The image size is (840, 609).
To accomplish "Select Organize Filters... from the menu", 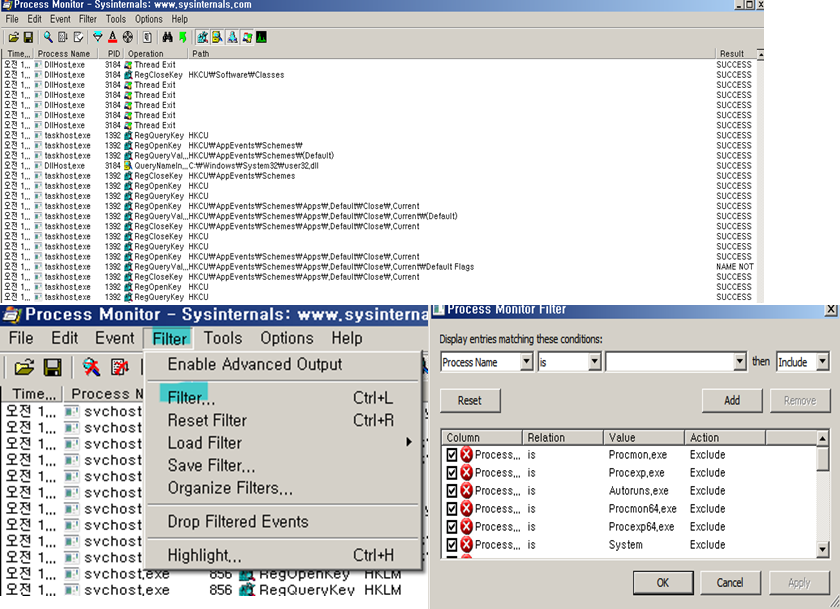I will click(x=282, y=488).
